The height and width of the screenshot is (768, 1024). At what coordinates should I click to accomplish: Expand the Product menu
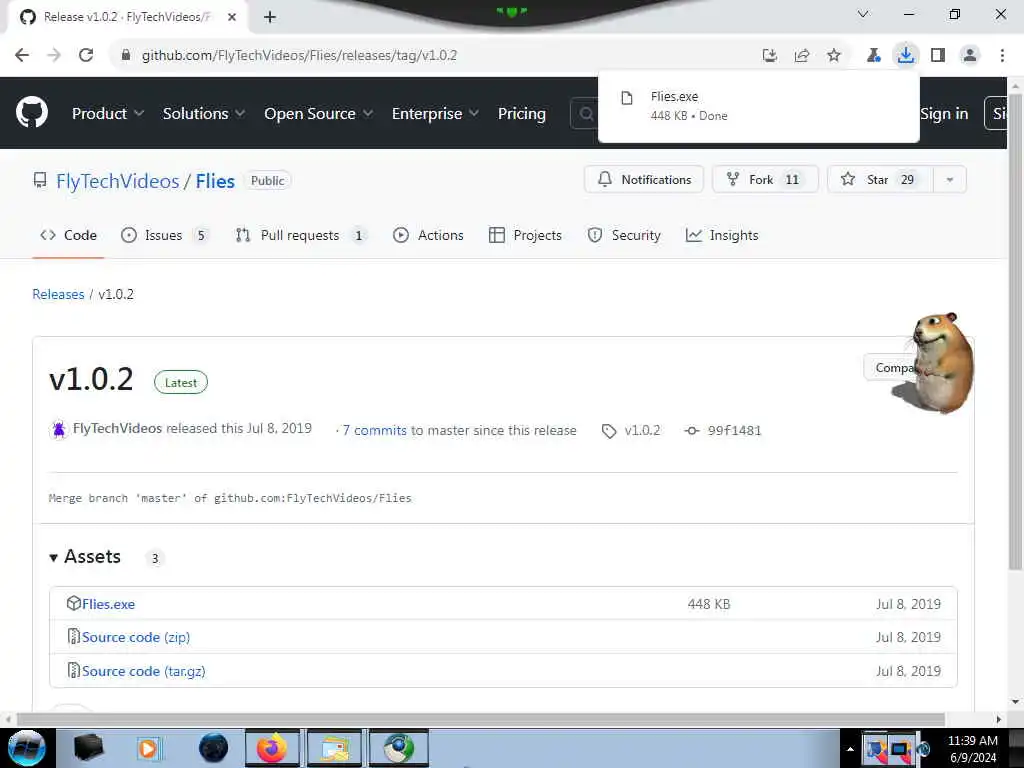tap(108, 114)
